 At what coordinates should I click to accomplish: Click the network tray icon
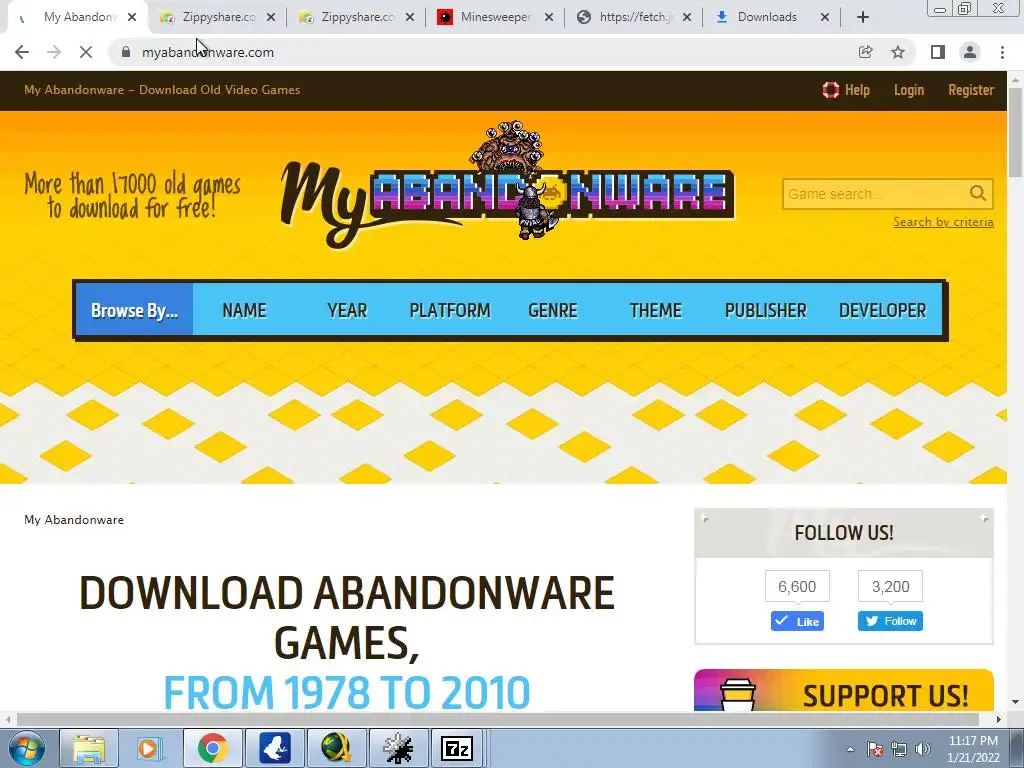(899, 749)
